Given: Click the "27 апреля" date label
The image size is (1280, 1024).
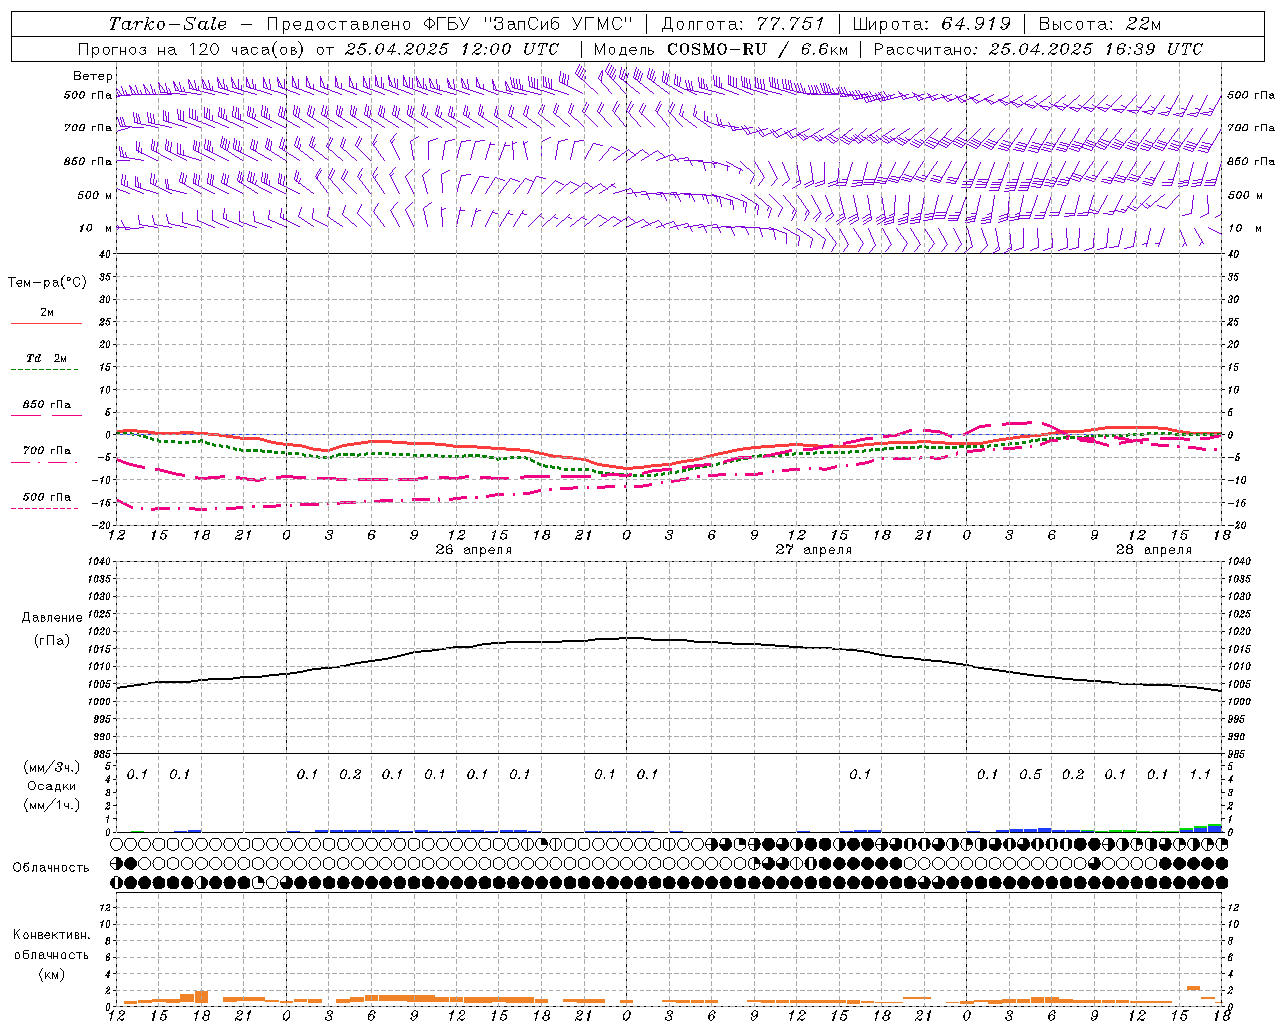Looking at the screenshot, I should pyautogui.click(x=814, y=550).
